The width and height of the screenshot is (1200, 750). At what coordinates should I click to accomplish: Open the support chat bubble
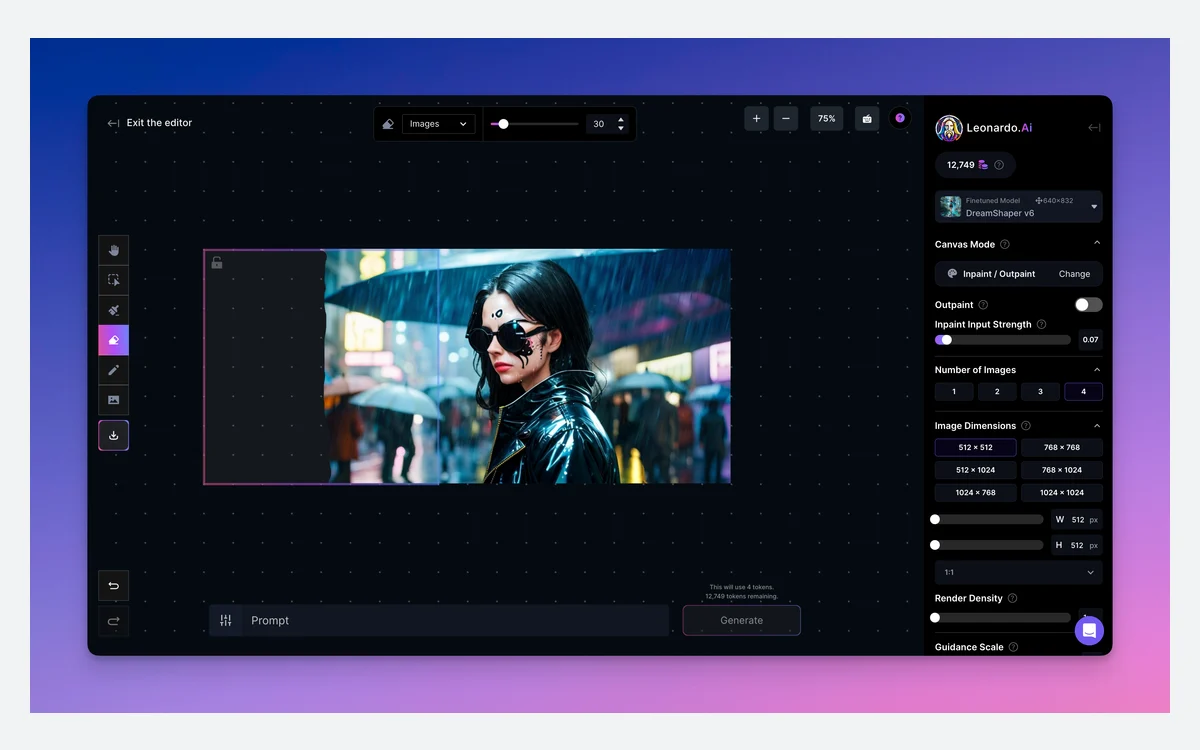click(1089, 631)
